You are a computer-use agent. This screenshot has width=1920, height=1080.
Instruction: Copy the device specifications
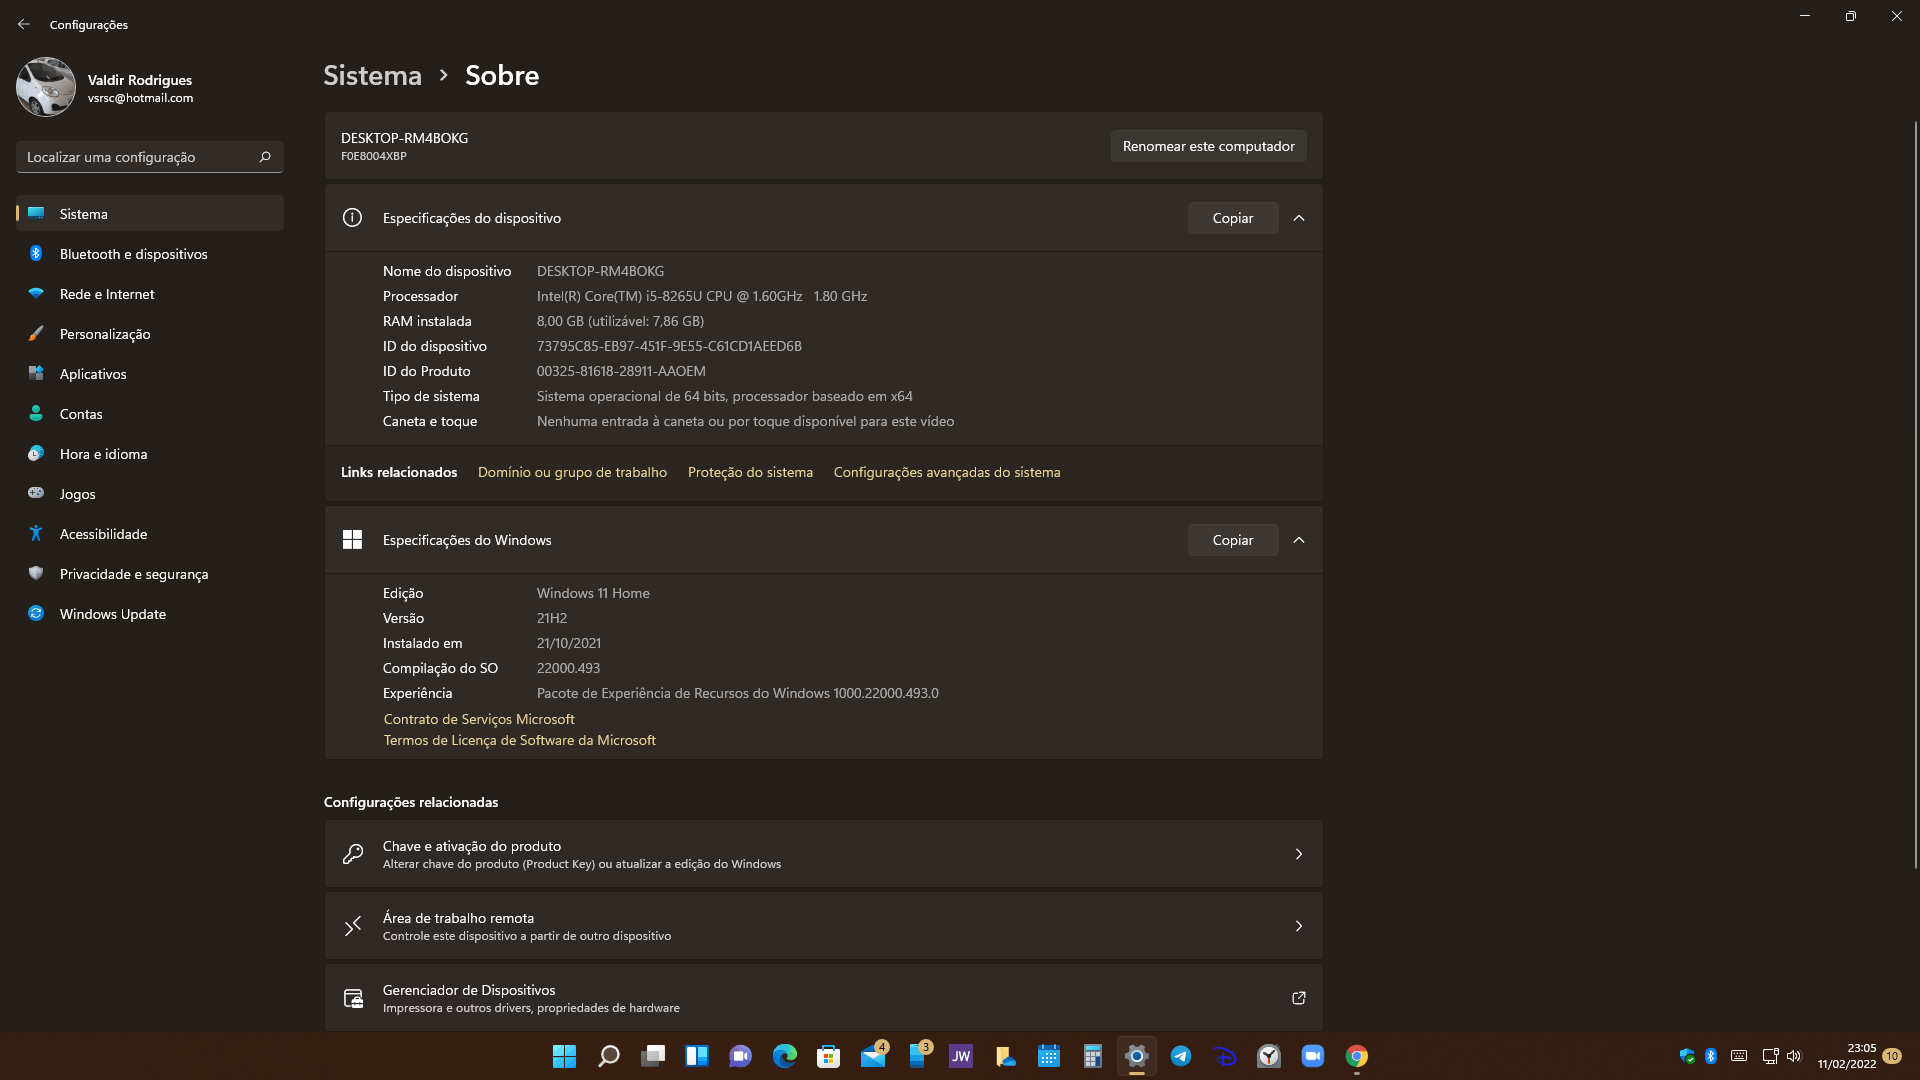(1232, 218)
